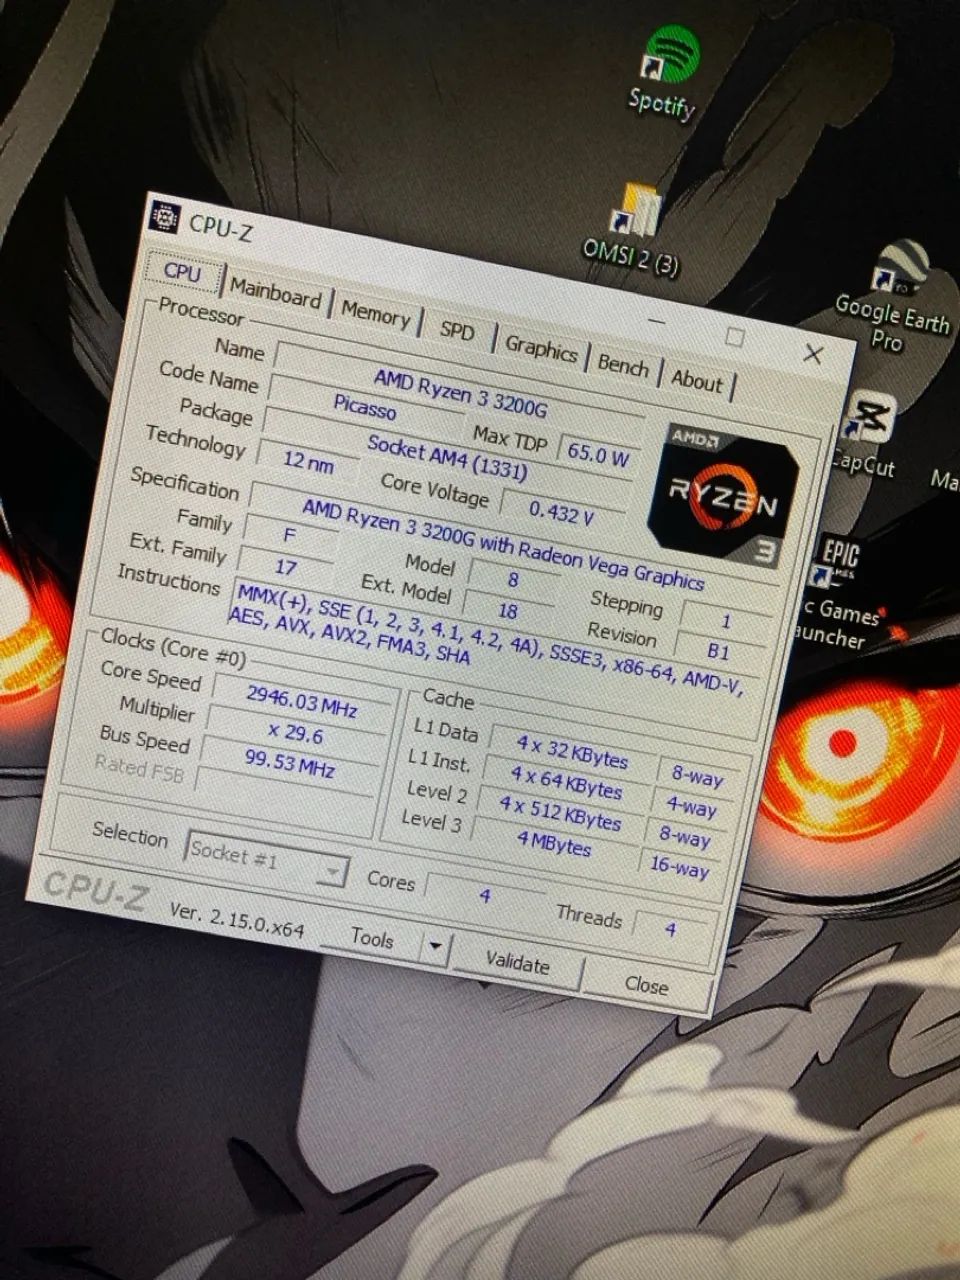The width and height of the screenshot is (960, 1280).
Task: Click the Core Voltage value 0.432 V
Action: (x=562, y=513)
